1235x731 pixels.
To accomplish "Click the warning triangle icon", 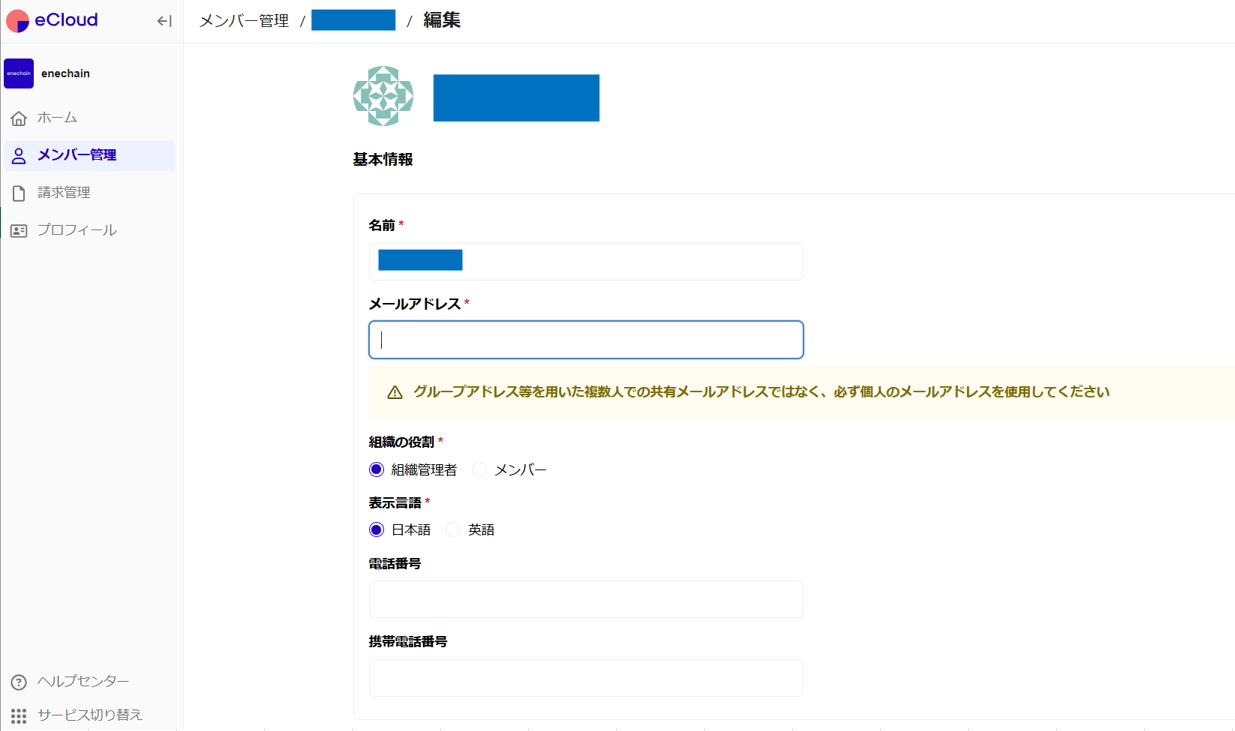I will 395,392.
